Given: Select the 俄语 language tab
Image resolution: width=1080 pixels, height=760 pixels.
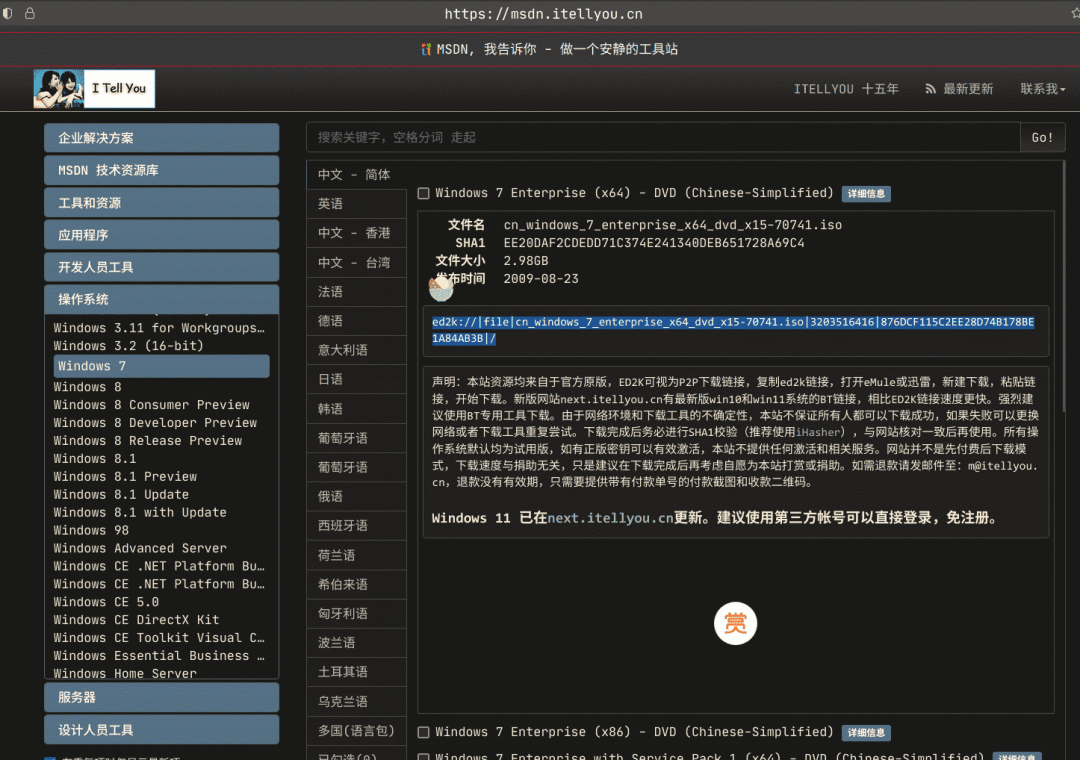Looking at the screenshot, I should pos(356,496).
